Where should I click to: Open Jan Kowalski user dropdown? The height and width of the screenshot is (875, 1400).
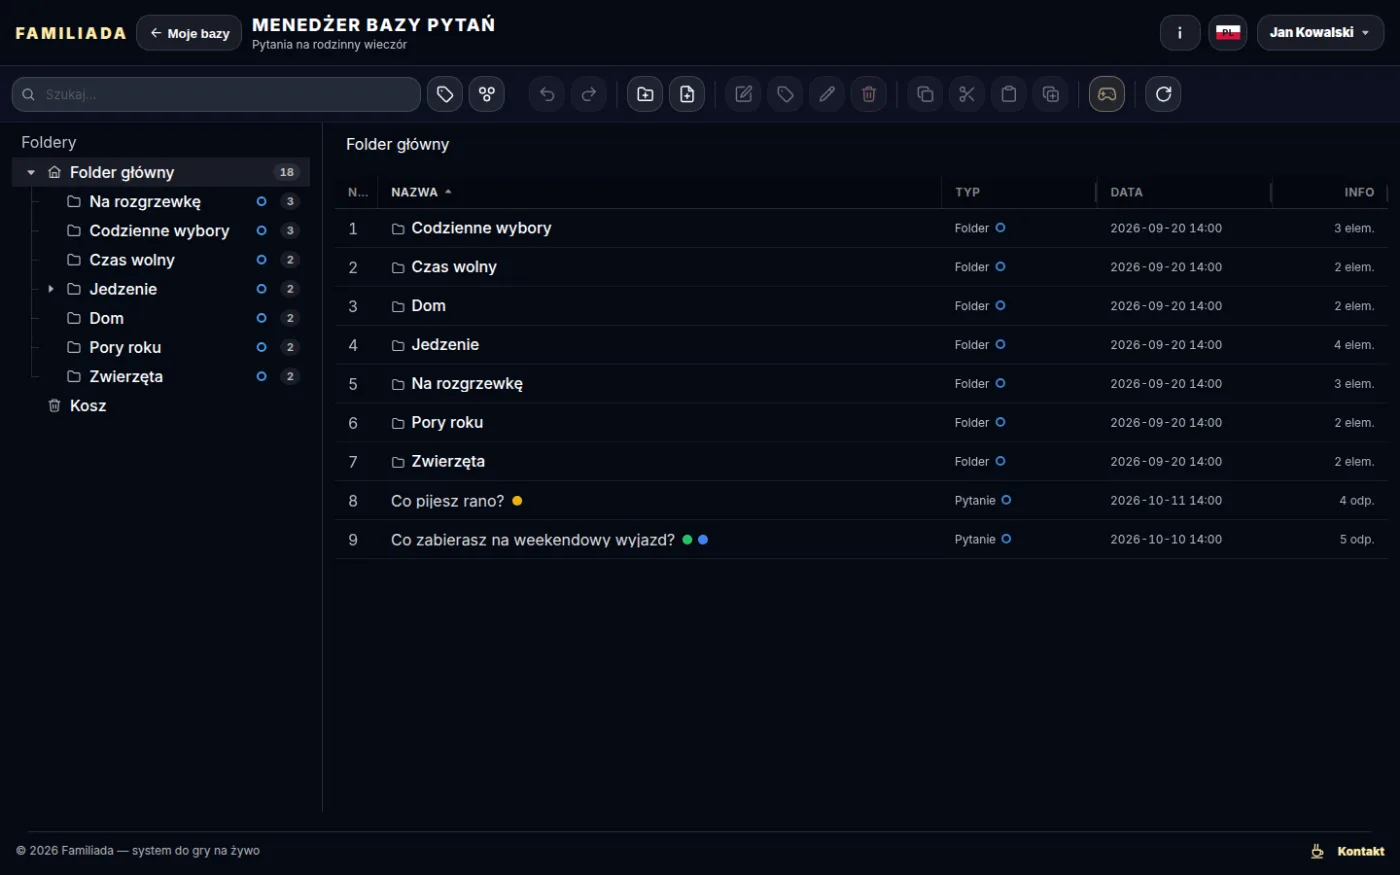(x=1320, y=33)
